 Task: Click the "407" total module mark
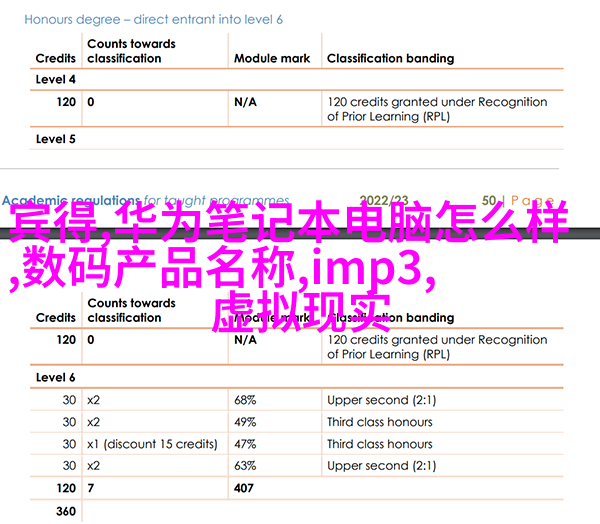click(x=244, y=488)
